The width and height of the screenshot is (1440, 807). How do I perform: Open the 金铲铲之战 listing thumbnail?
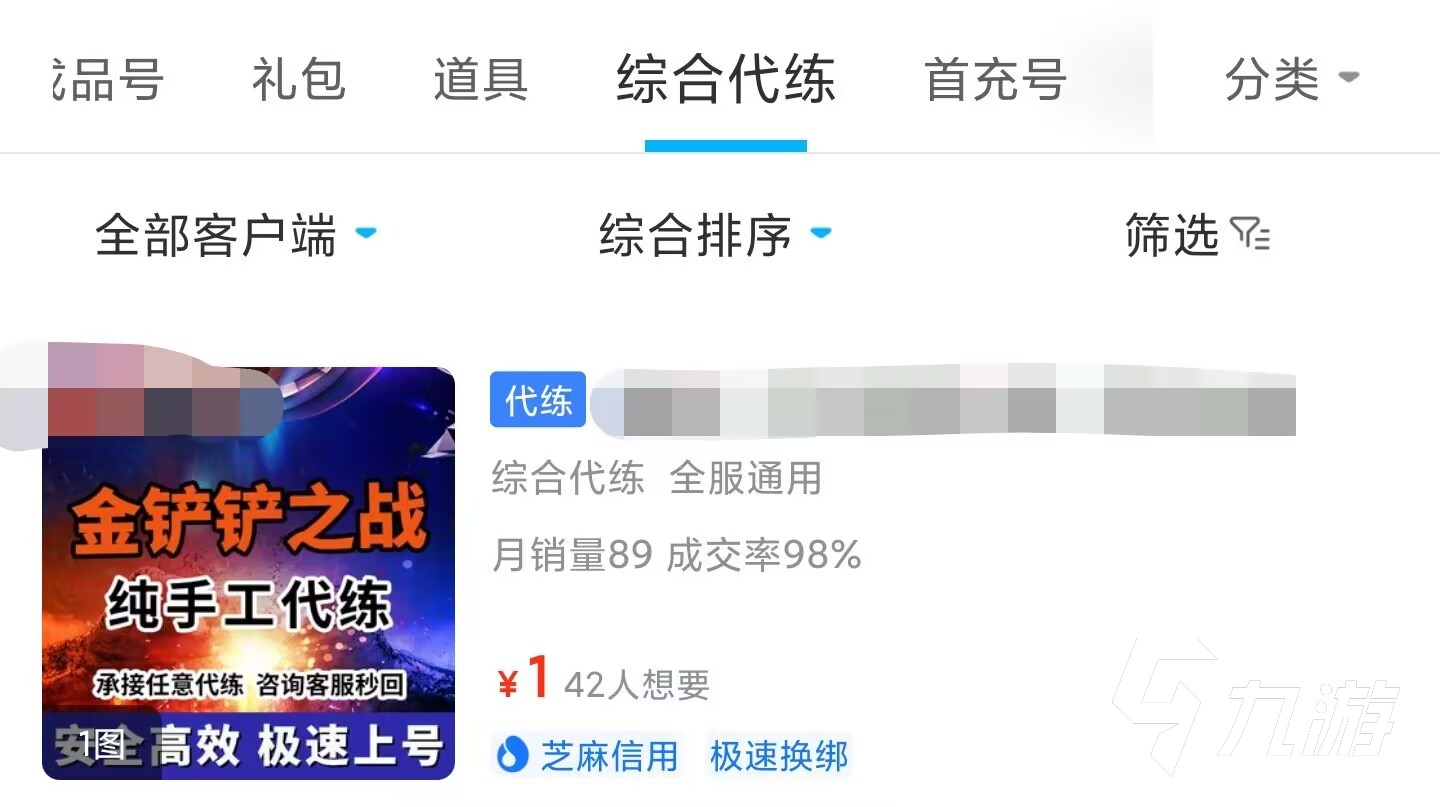pyautogui.click(x=248, y=573)
